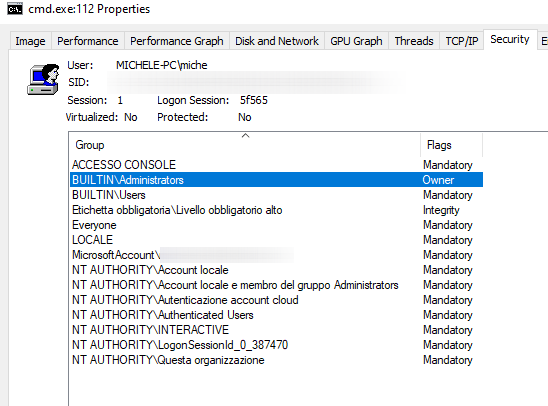Open the TCP/IP tab
This screenshot has height=406, width=548.
[462, 41]
